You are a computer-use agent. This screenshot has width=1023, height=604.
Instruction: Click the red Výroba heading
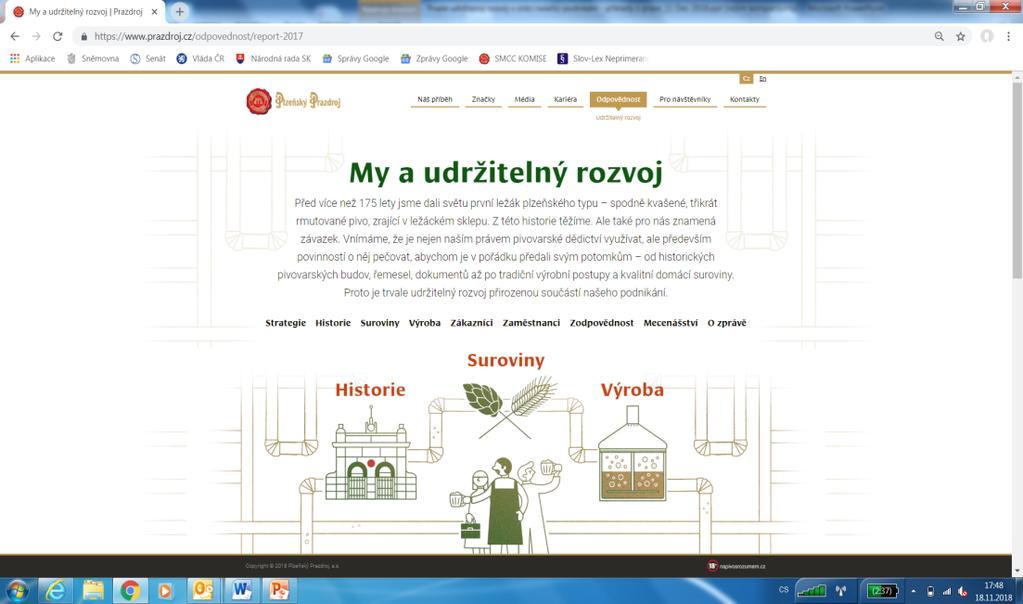632,389
